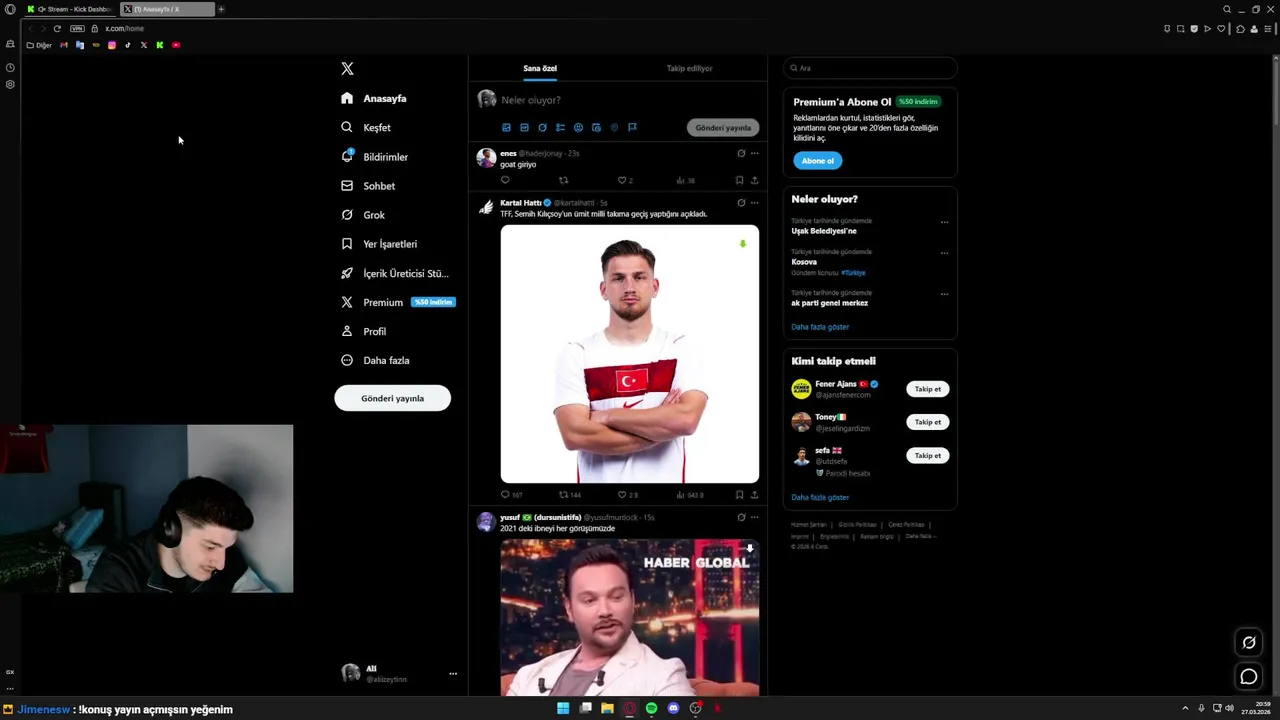The width and height of the screenshot is (1280, 720).
Task: Repost Kartal Hattı post
Action: pyautogui.click(x=563, y=494)
